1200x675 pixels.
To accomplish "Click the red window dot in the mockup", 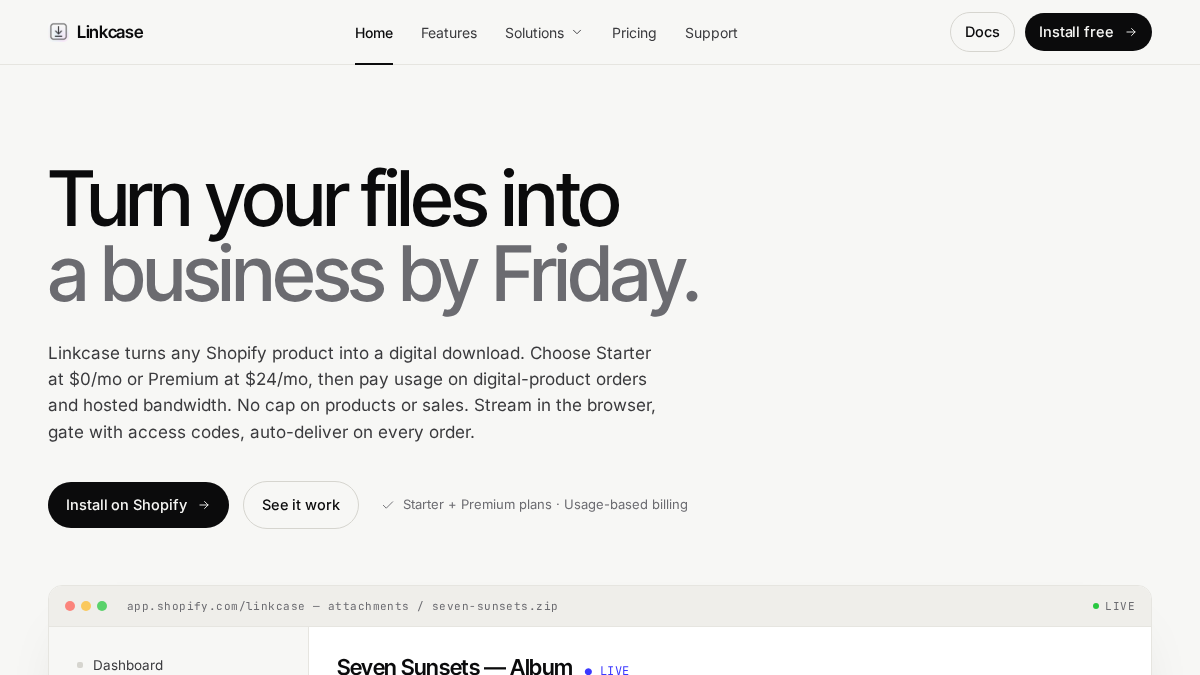I will coord(70,606).
